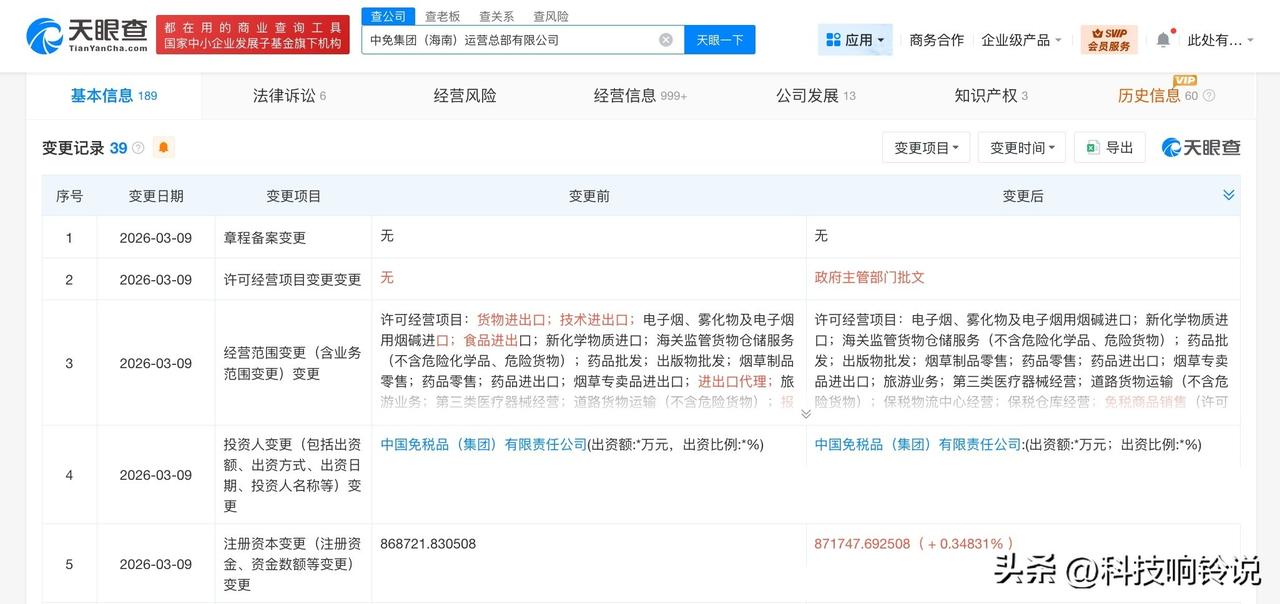Click the red 国家中小企业发展子基金 banner
The image size is (1280, 604).
(254, 35)
